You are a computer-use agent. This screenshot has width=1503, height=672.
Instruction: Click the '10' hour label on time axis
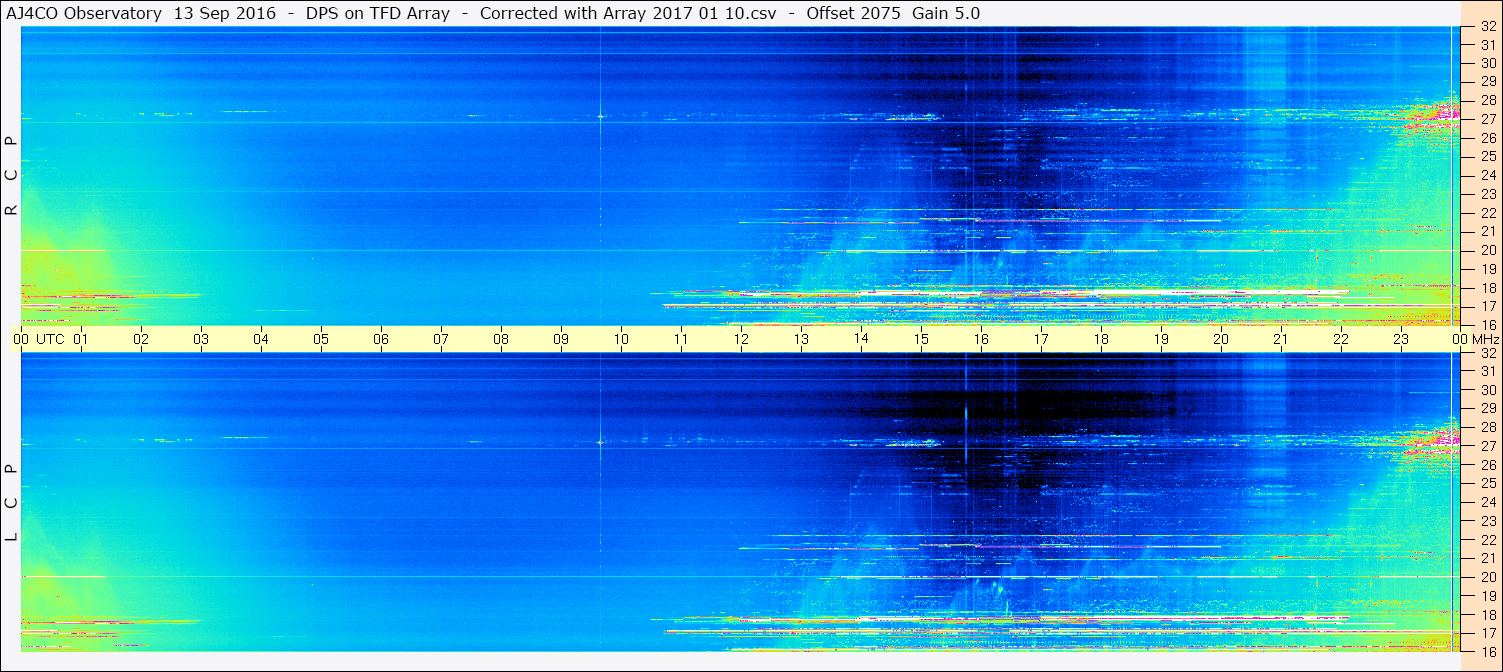621,339
